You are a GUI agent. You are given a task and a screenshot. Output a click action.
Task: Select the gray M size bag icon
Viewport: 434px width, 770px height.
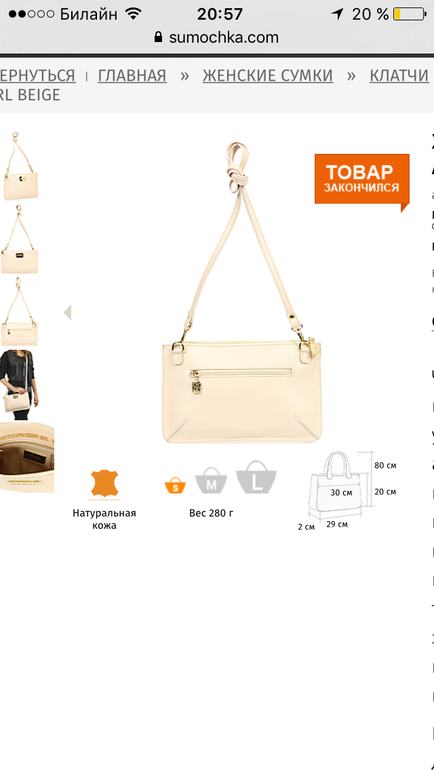(x=211, y=480)
